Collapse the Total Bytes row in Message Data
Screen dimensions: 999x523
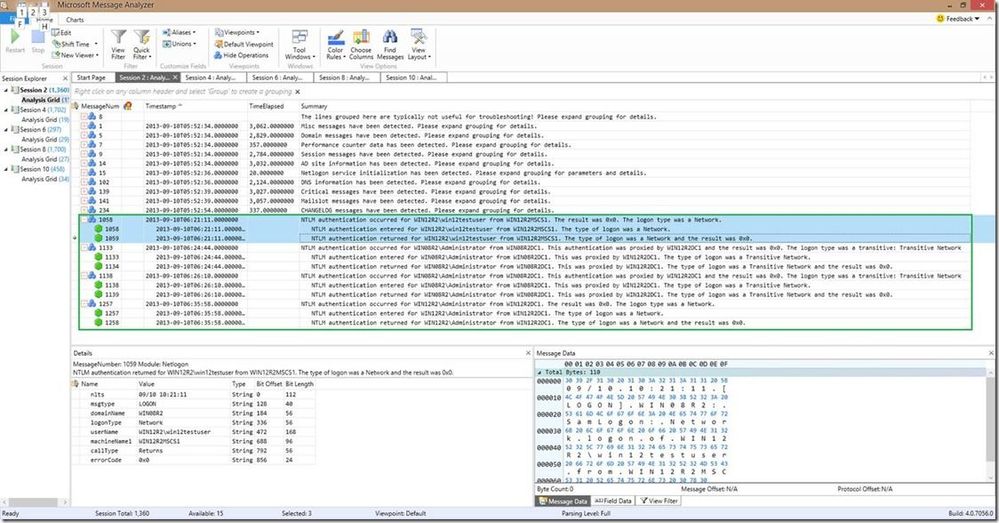click(540, 372)
